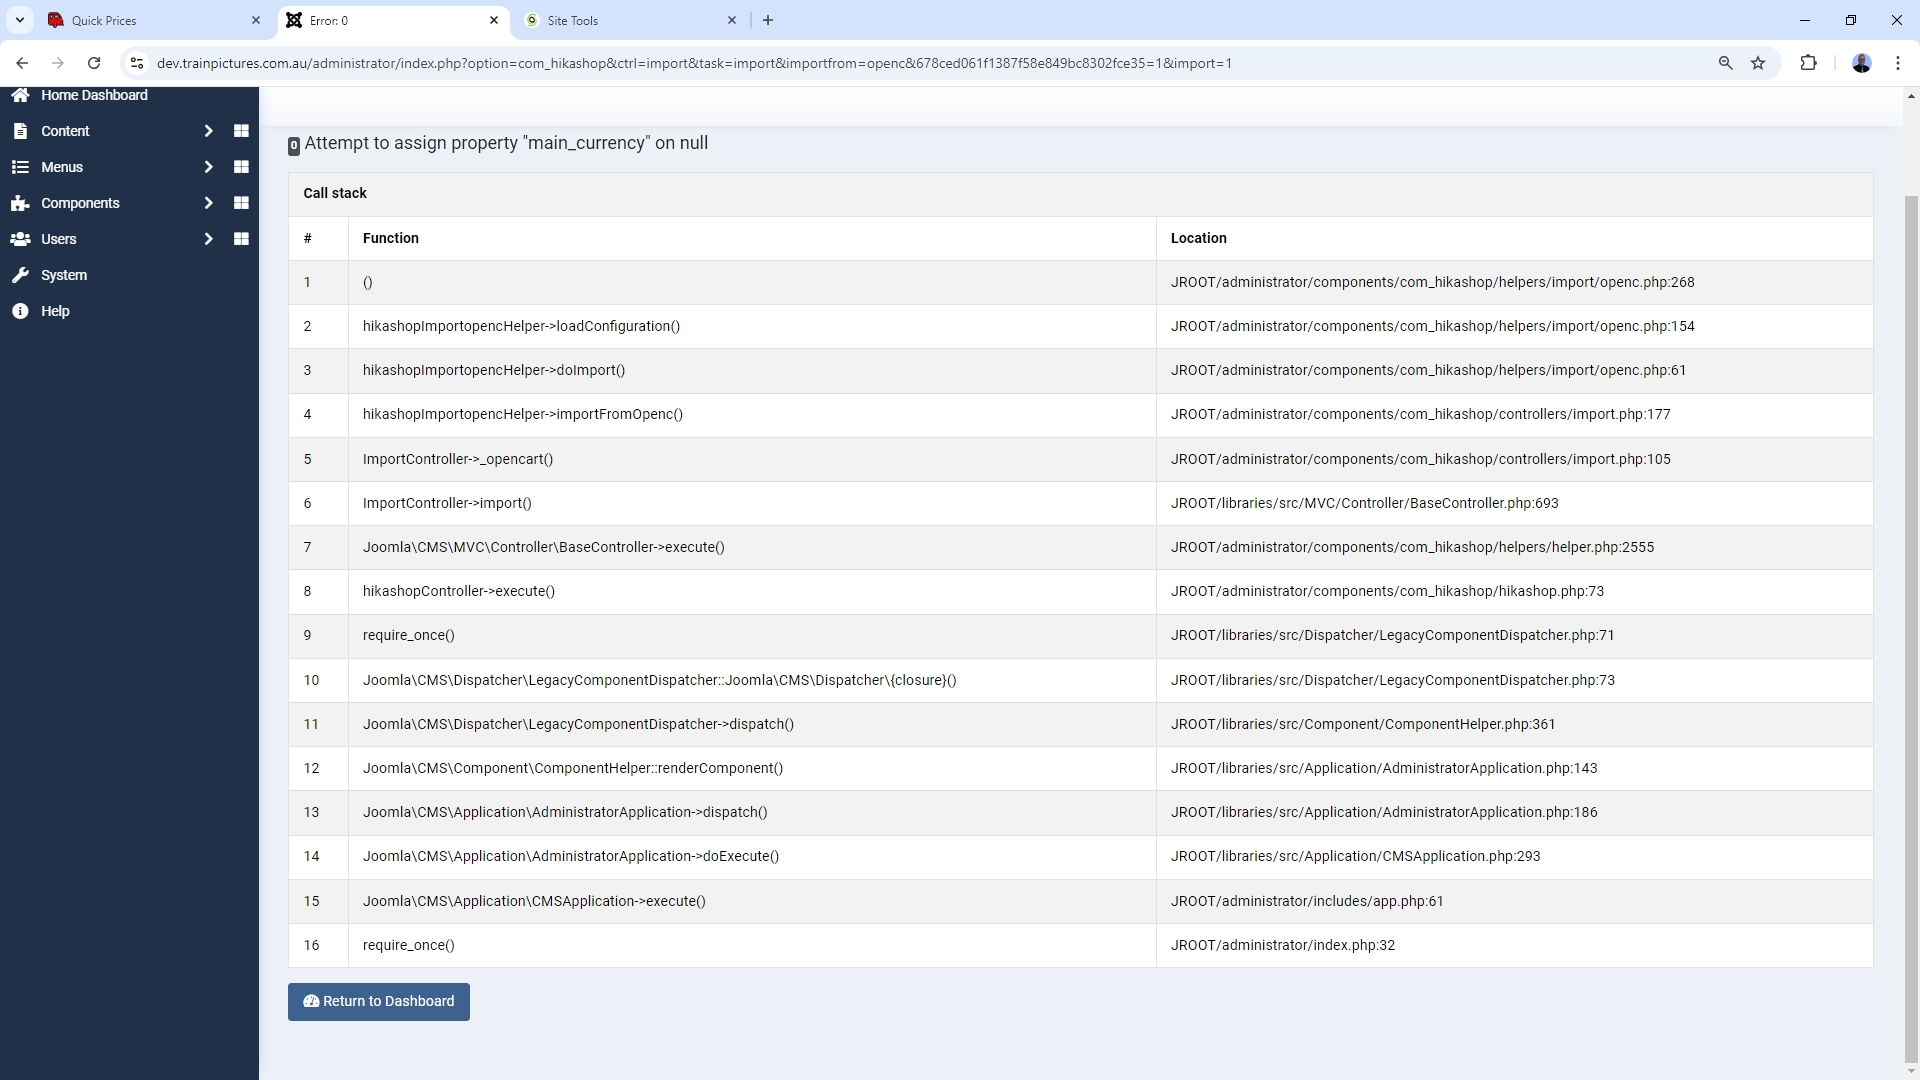The width and height of the screenshot is (1920, 1080).
Task: Bookmark this page with star icon
Action: click(x=1758, y=63)
